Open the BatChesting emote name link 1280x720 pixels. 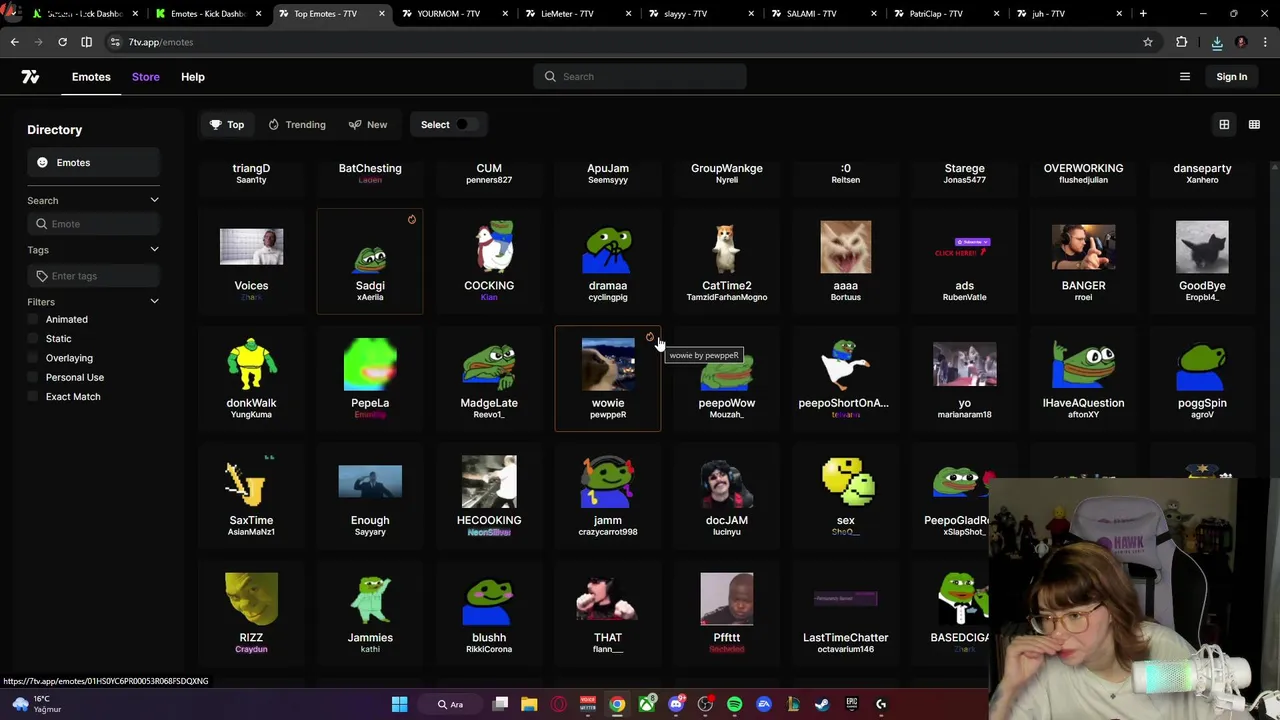[370, 168]
